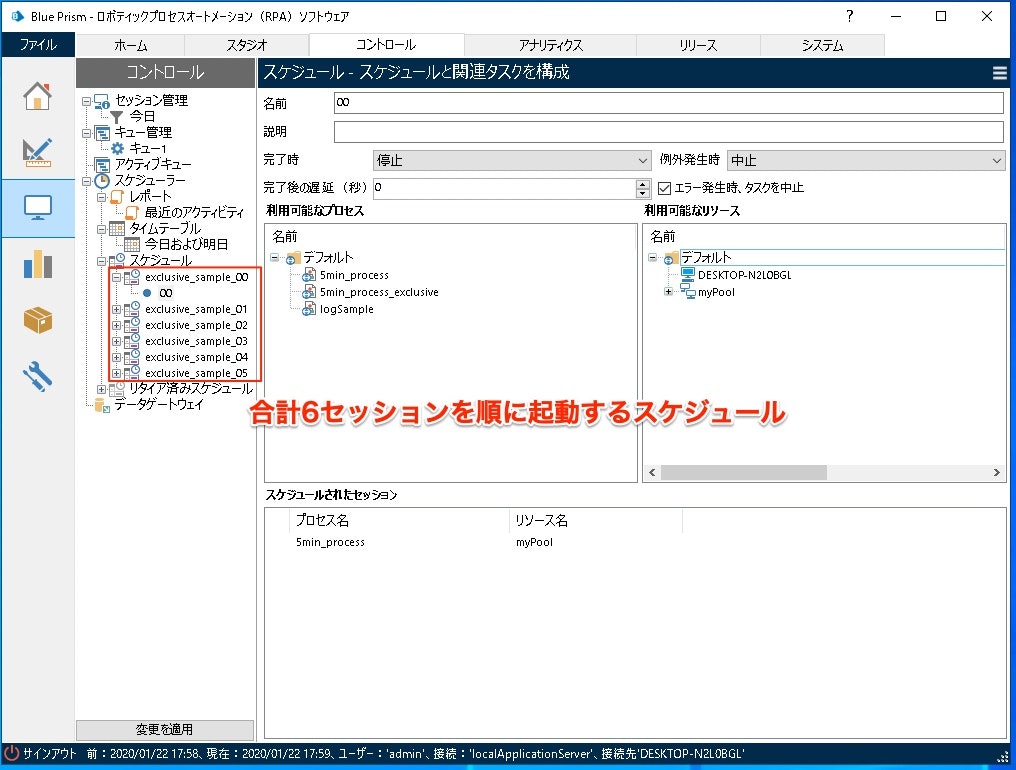1016x770 pixels.
Task: Click the resources scrollbar left arrow
Action: coord(652,472)
